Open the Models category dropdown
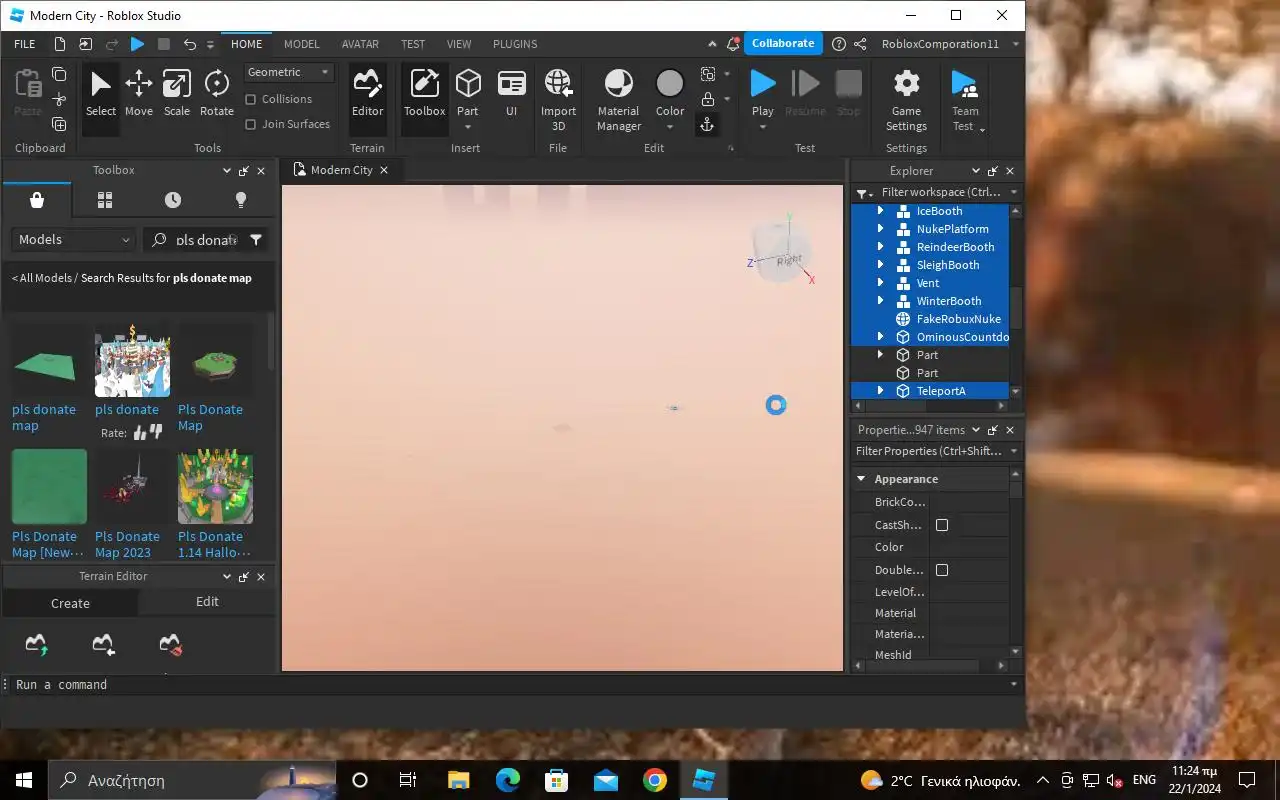Viewport: 1280px width, 800px height. pos(73,239)
